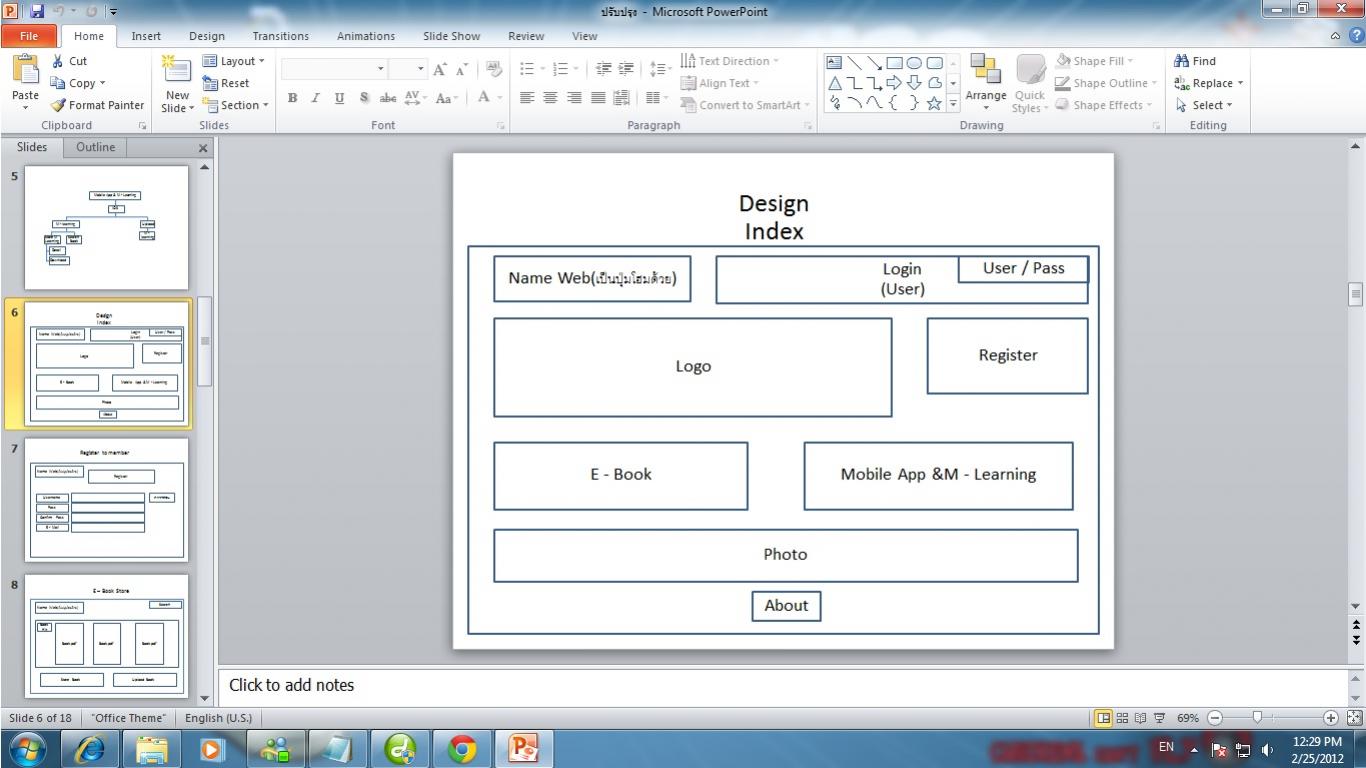
Task: Toggle strikethrough formatting
Action: coord(388,98)
